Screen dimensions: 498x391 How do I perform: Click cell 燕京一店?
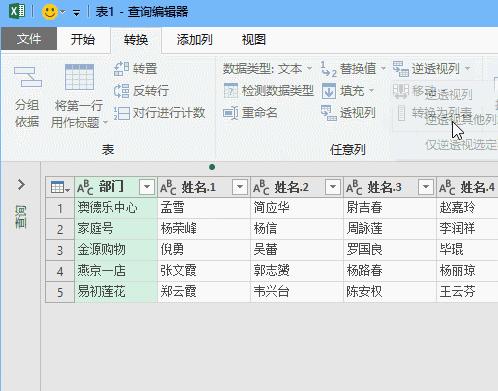pyautogui.click(x=116, y=271)
